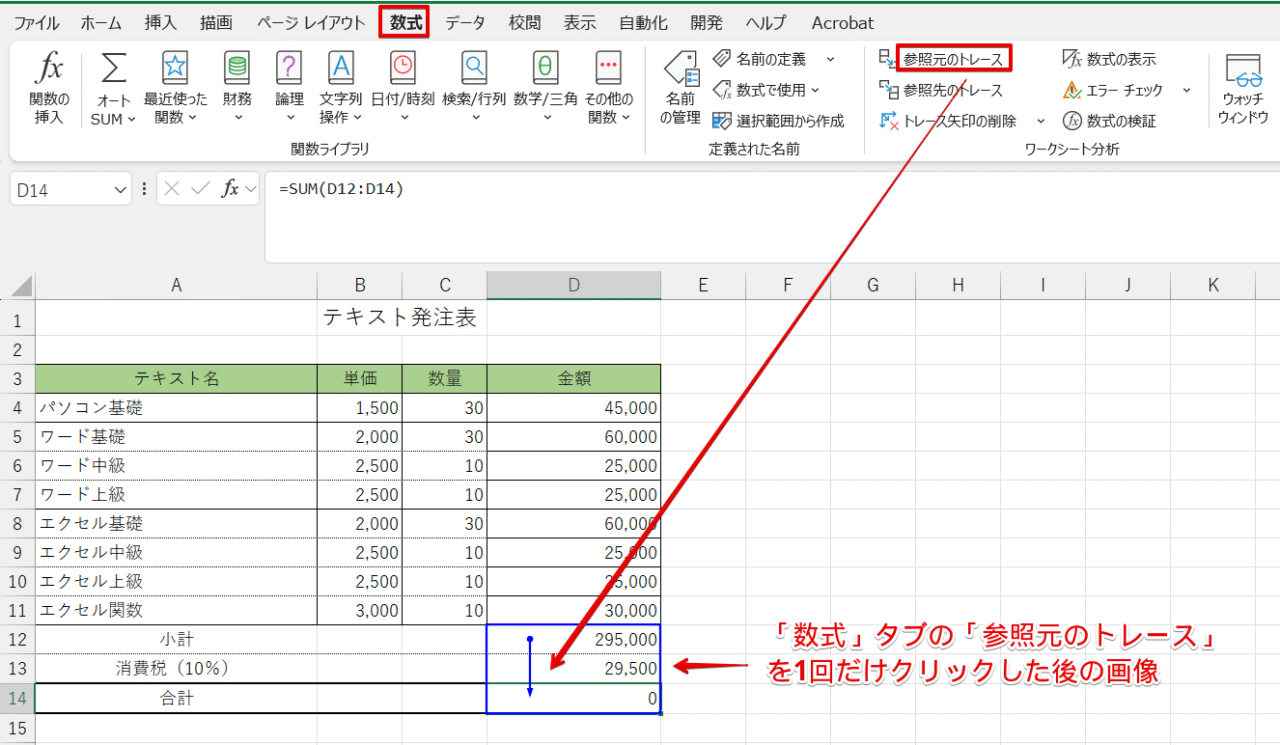This screenshot has width=1280, height=745.
Task: Click 選択範囲から作成
Action: (x=778, y=121)
